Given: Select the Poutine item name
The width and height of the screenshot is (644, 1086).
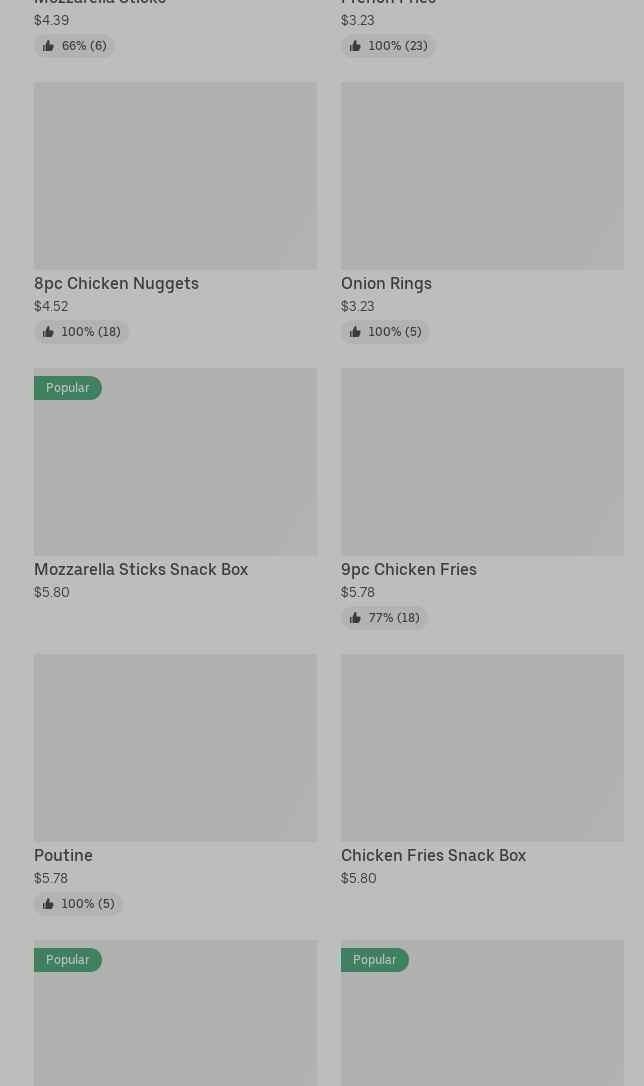Looking at the screenshot, I should [x=63, y=855].
